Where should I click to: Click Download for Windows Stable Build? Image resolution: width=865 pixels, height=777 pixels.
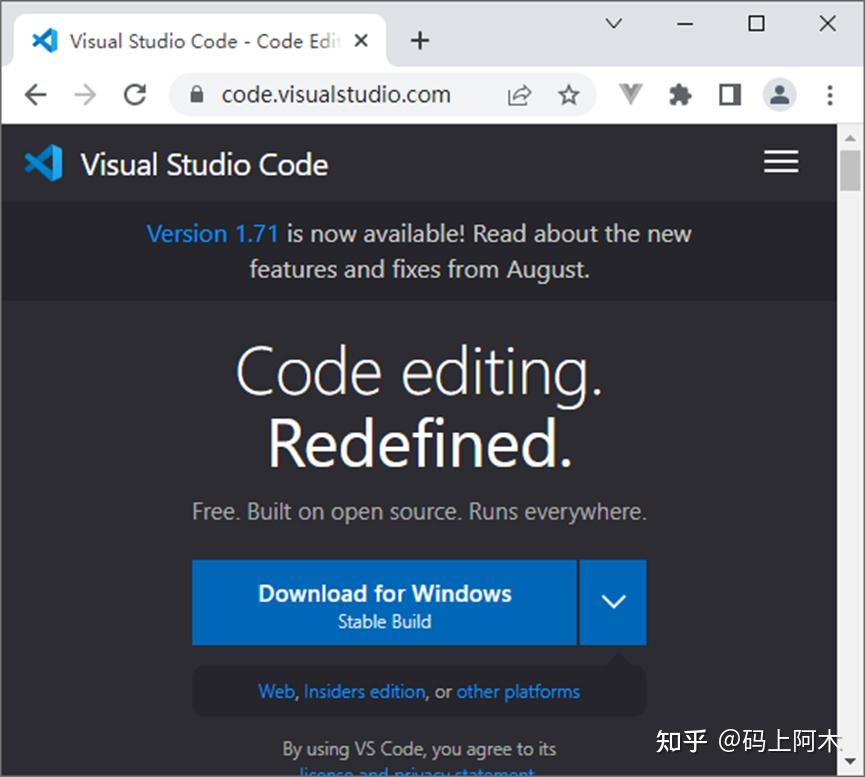tap(385, 603)
